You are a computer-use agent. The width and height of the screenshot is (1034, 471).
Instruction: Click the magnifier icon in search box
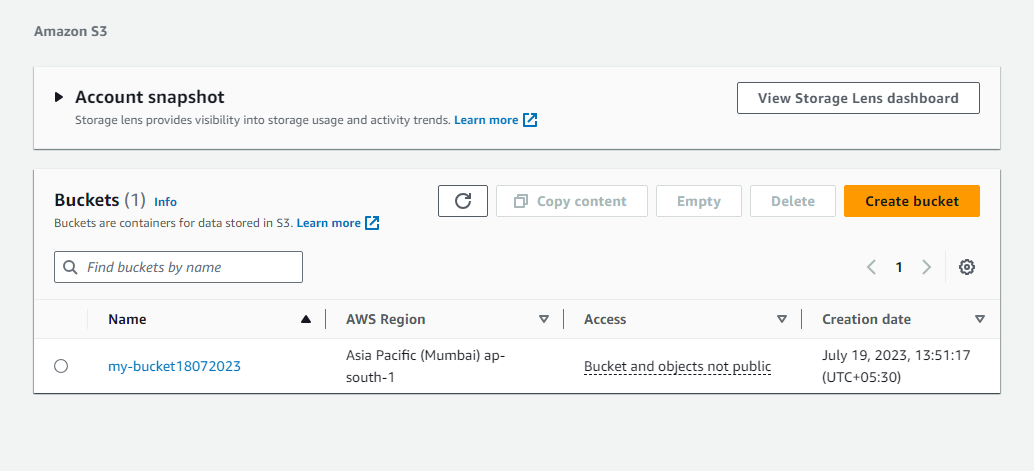70,267
